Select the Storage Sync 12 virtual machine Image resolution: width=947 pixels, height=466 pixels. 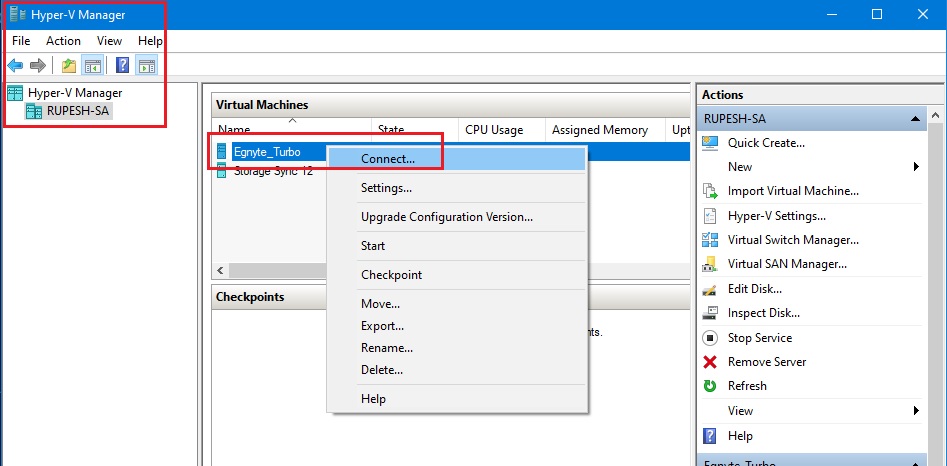[273, 171]
